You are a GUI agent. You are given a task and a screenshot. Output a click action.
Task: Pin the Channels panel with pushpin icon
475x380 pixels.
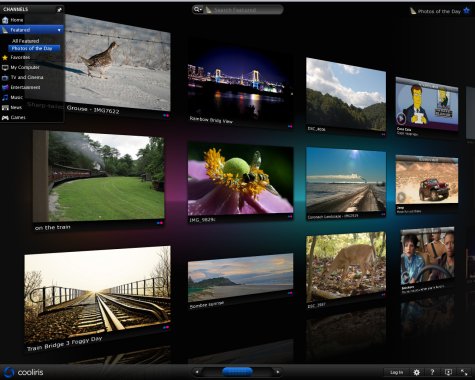[59, 10]
